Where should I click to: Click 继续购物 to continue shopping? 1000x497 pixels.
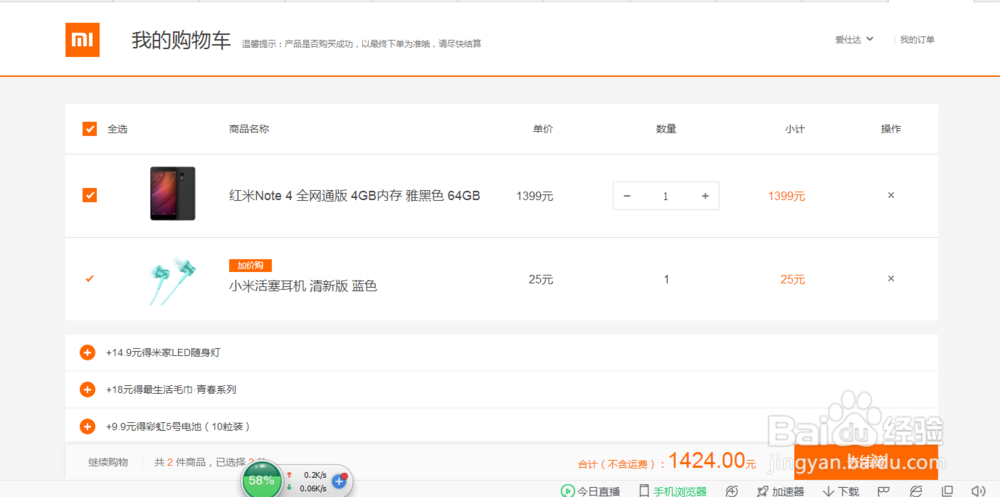click(108, 462)
